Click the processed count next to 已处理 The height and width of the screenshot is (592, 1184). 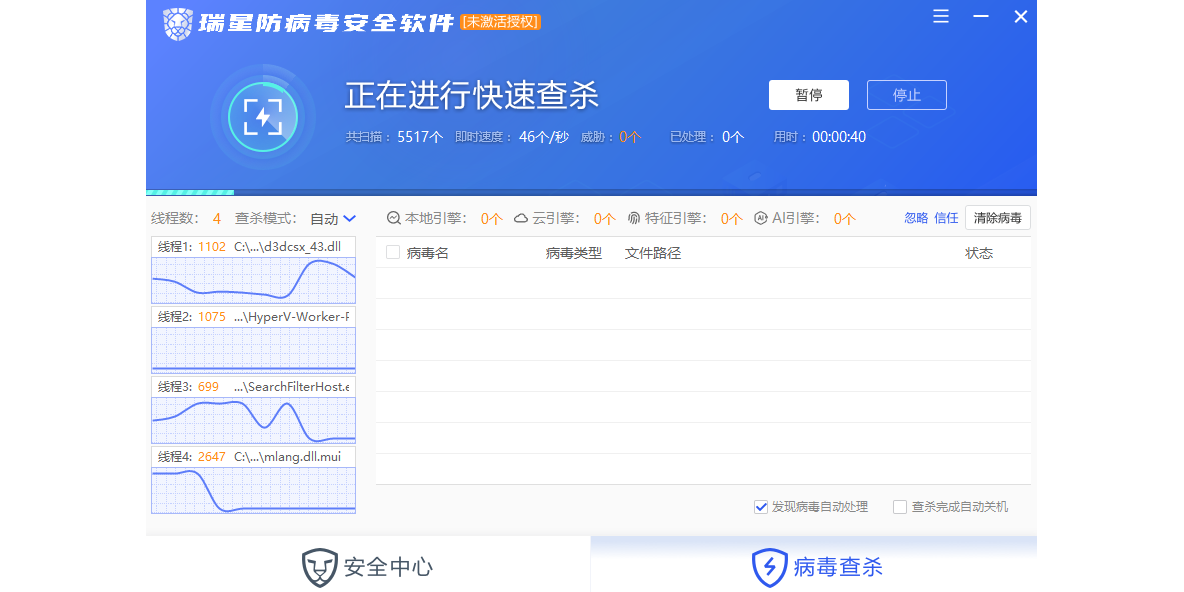coord(732,137)
